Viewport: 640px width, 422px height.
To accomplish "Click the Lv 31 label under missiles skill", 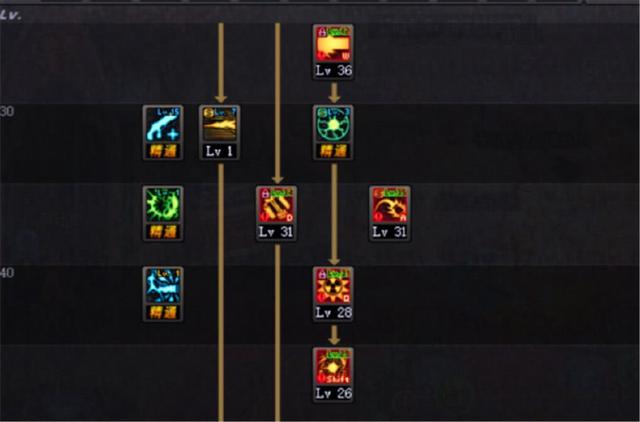I will (x=276, y=232).
